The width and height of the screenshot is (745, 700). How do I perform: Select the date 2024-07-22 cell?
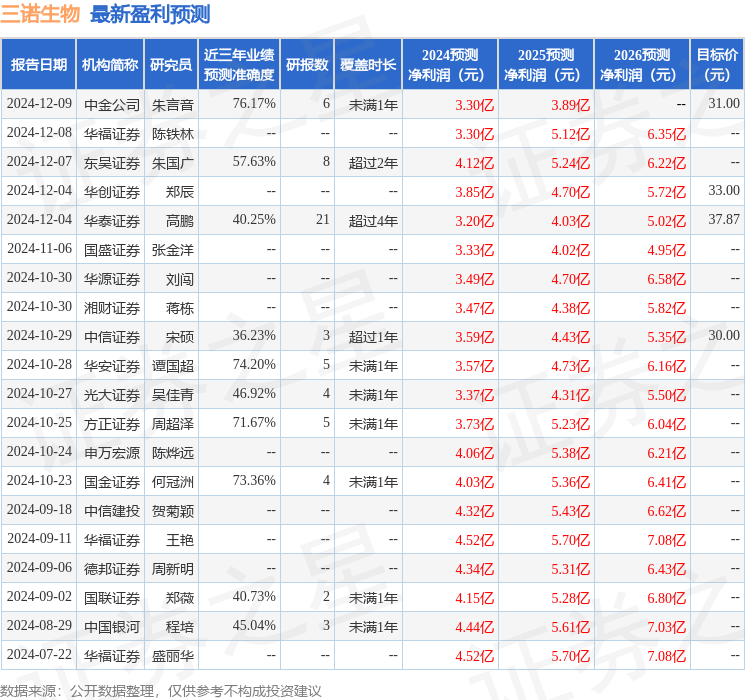[x=39, y=654]
